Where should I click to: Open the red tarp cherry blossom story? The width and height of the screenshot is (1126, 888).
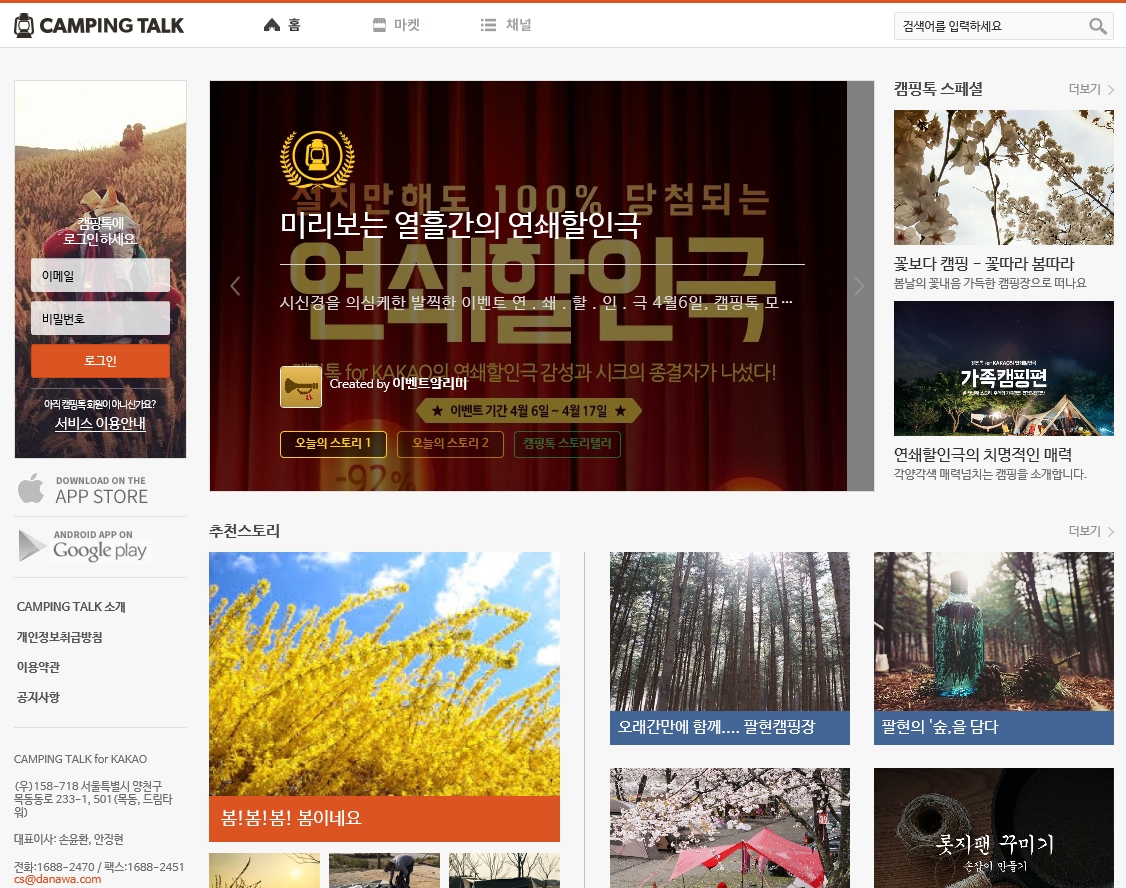tap(730, 828)
